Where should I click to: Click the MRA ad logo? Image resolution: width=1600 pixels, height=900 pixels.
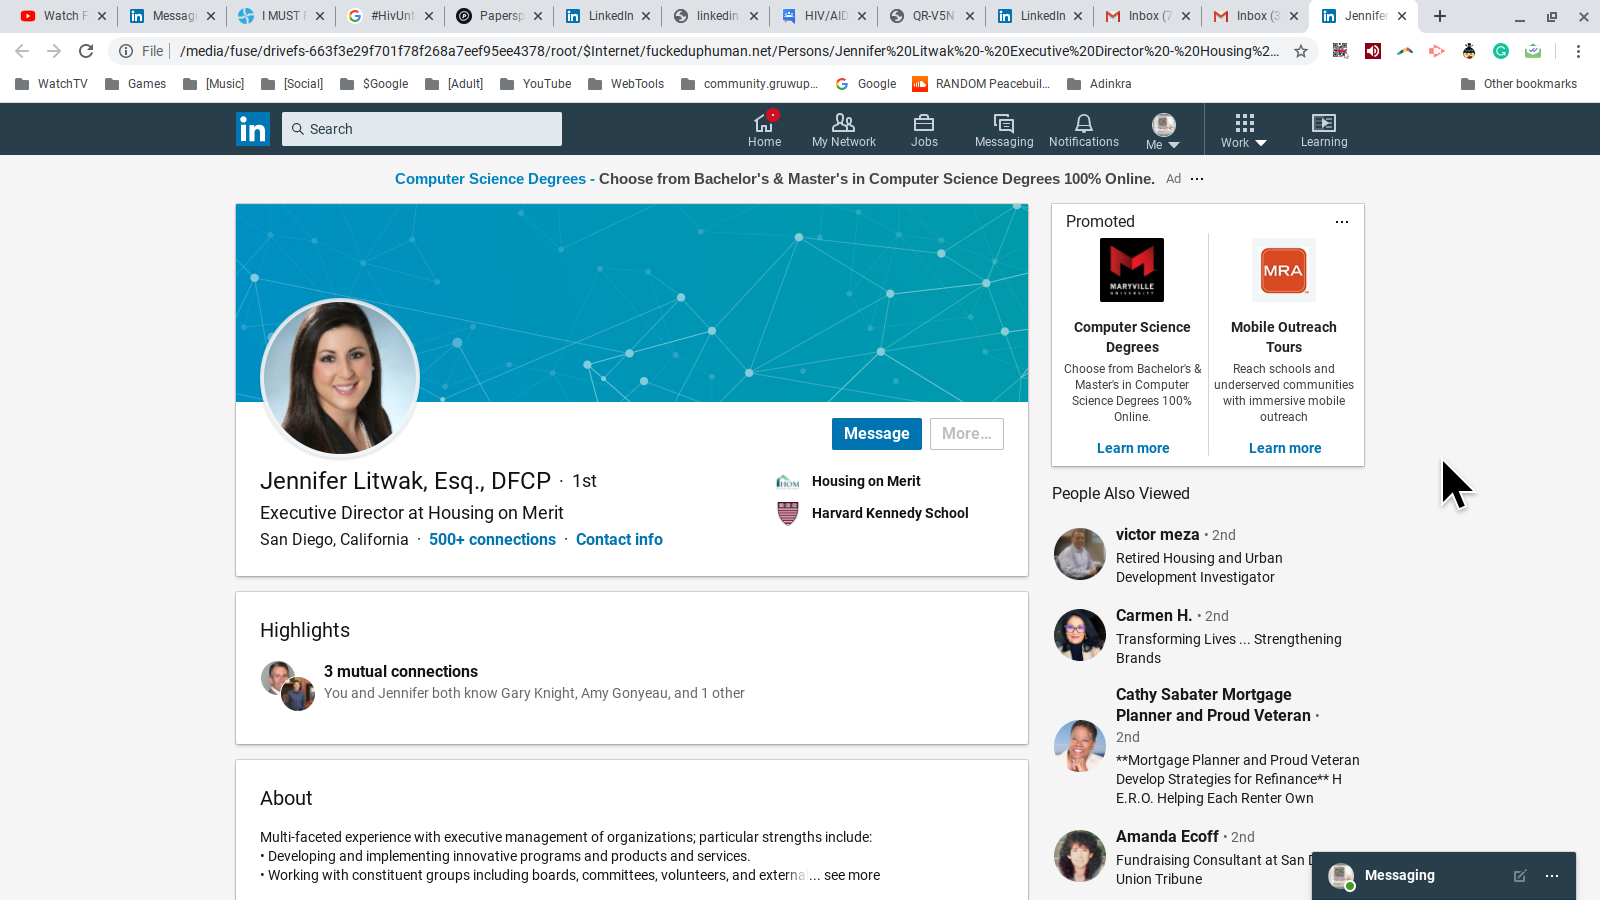click(1284, 270)
